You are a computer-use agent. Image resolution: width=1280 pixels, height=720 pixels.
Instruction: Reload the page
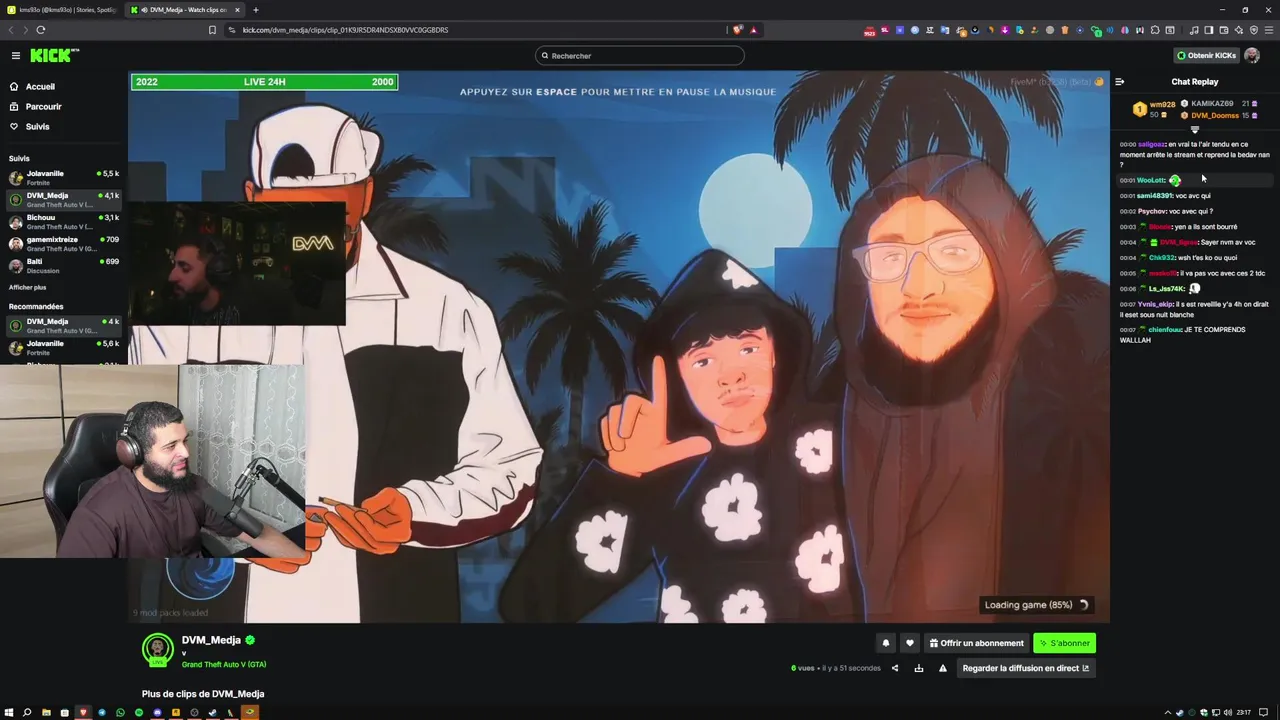click(x=41, y=30)
